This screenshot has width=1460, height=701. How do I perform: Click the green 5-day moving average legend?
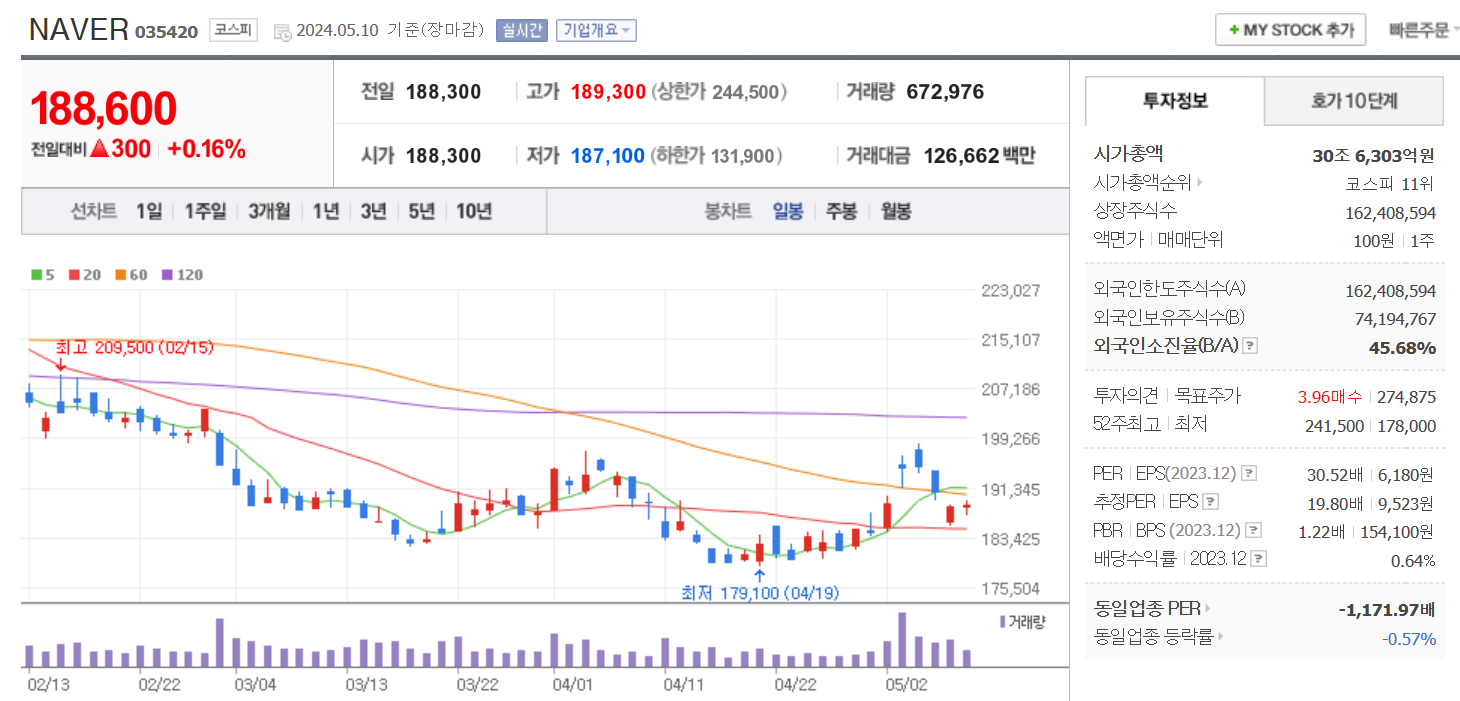[43, 274]
